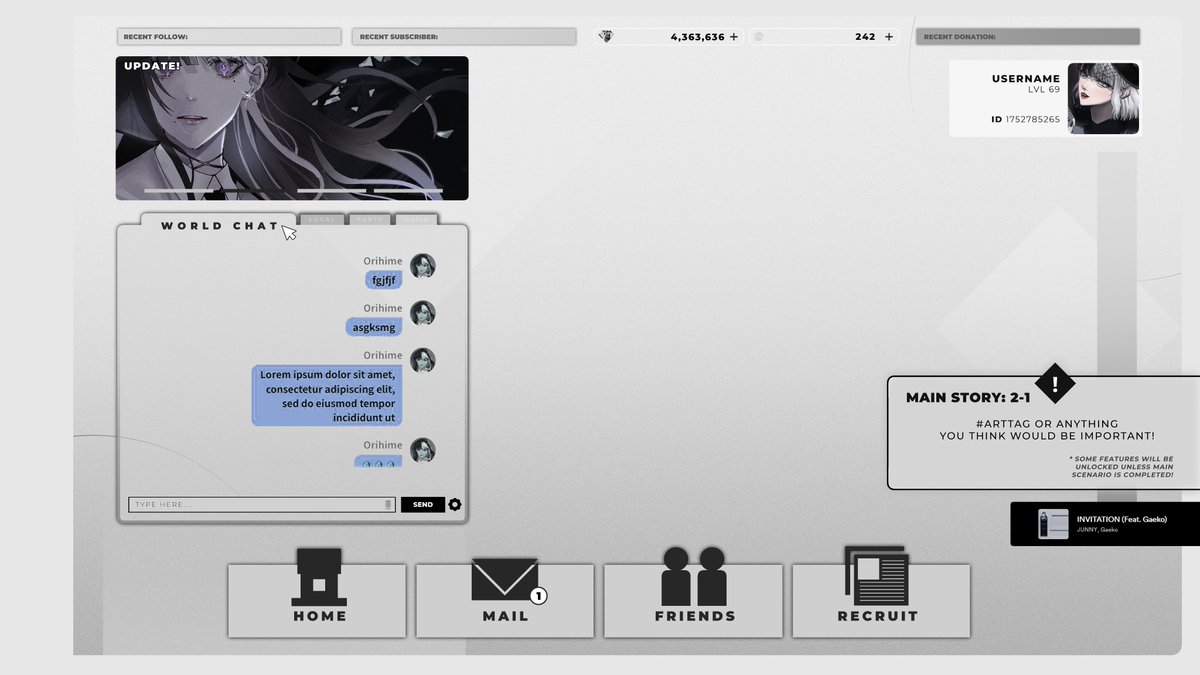This screenshot has height=675, width=1200.
Task: Click the LVL 69 level text
Action: coord(1044,90)
